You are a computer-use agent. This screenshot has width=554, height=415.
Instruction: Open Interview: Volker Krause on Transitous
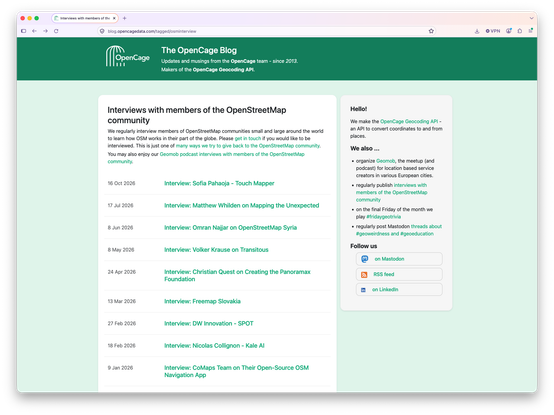[216, 250]
